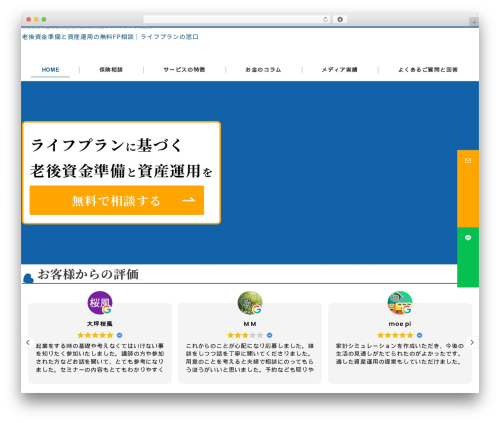Open the 保険相談 menu item
This screenshot has width=500, height=423.
[111, 70]
